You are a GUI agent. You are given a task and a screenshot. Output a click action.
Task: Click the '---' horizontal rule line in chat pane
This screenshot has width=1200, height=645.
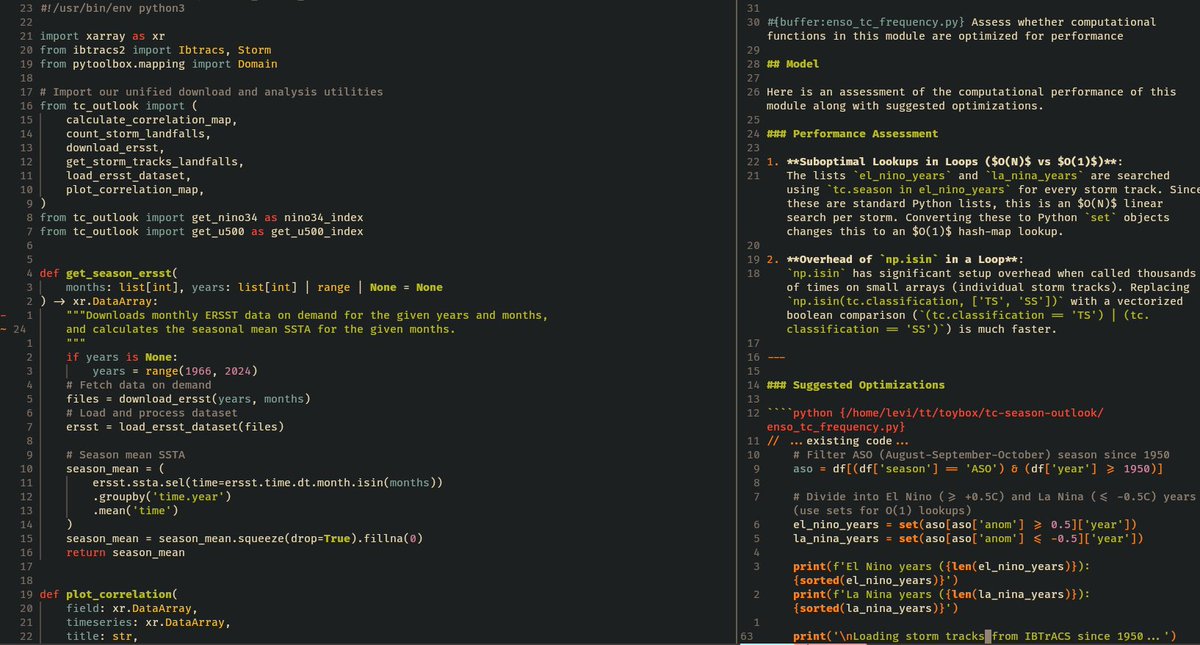[x=776, y=357]
